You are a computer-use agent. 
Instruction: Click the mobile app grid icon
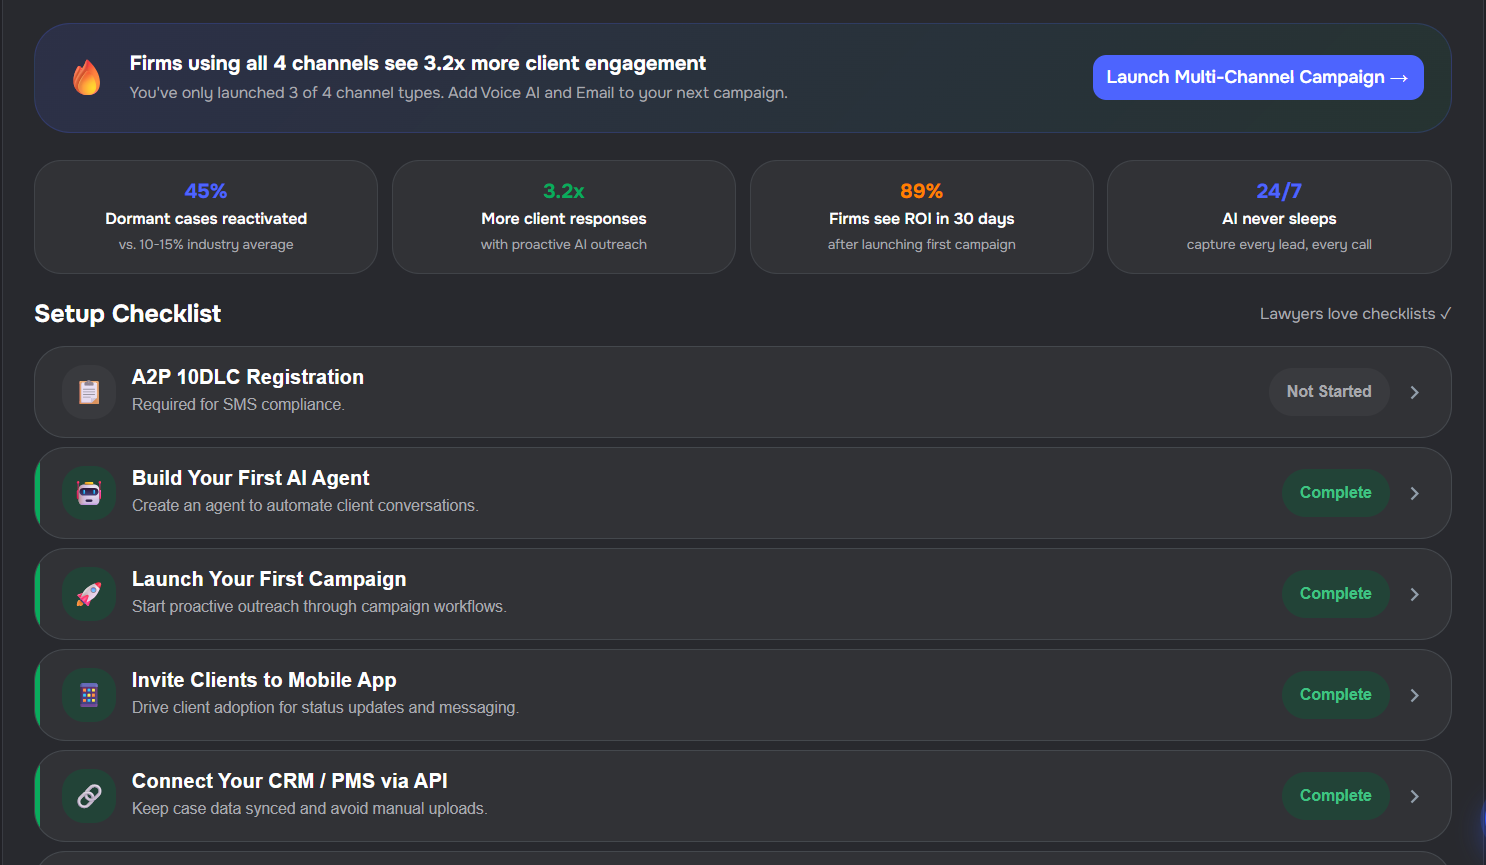coord(89,695)
